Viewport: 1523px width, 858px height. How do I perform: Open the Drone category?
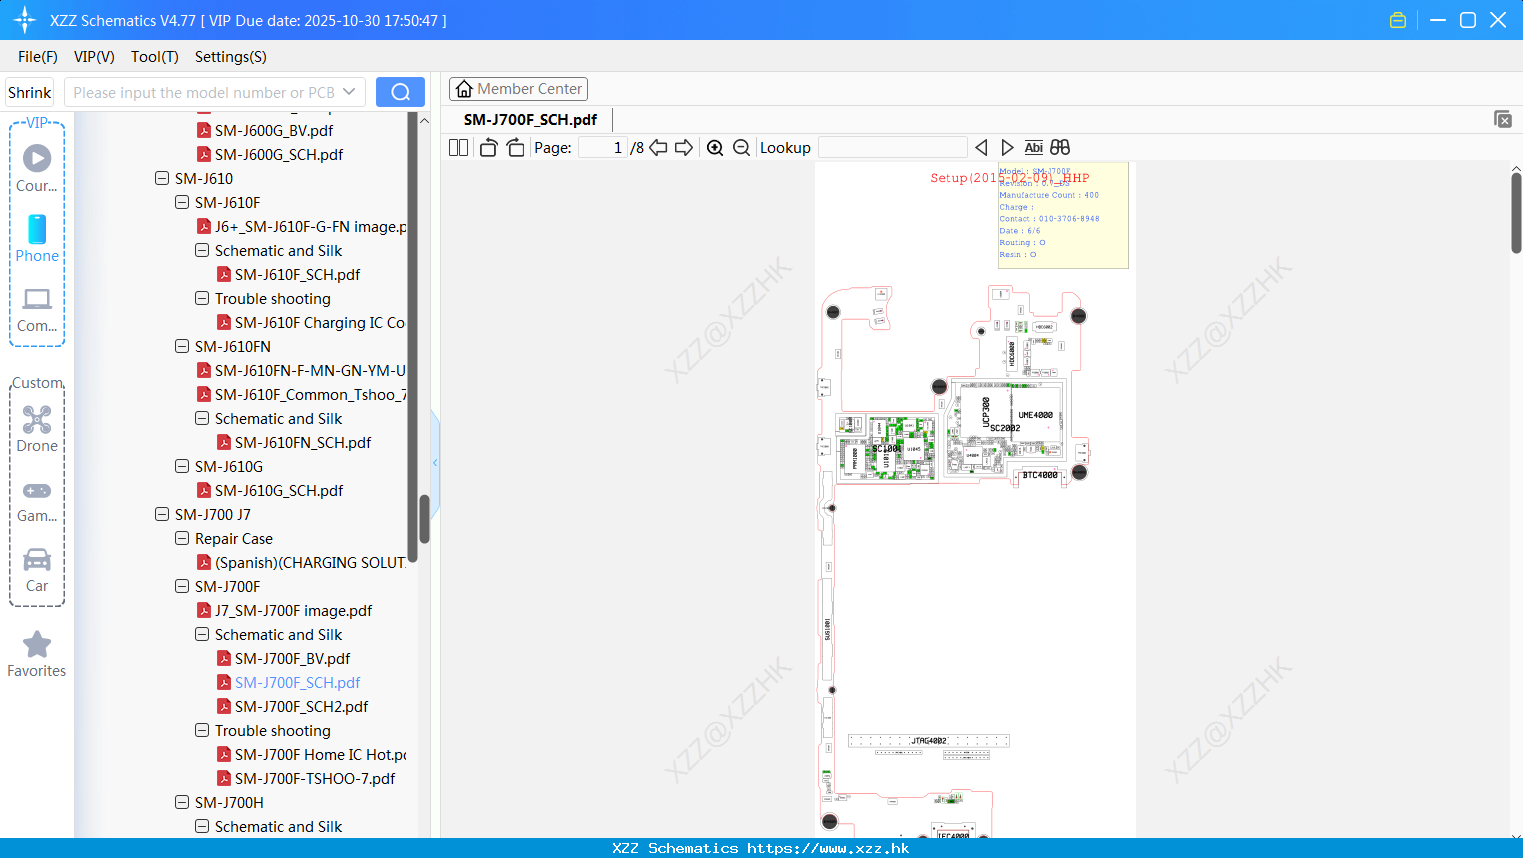click(x=37, y=429)
